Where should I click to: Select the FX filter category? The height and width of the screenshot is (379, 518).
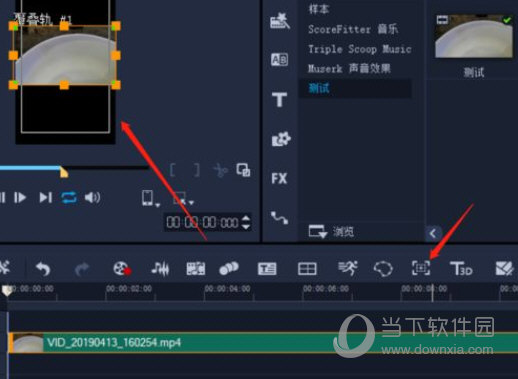click(279, 179)
